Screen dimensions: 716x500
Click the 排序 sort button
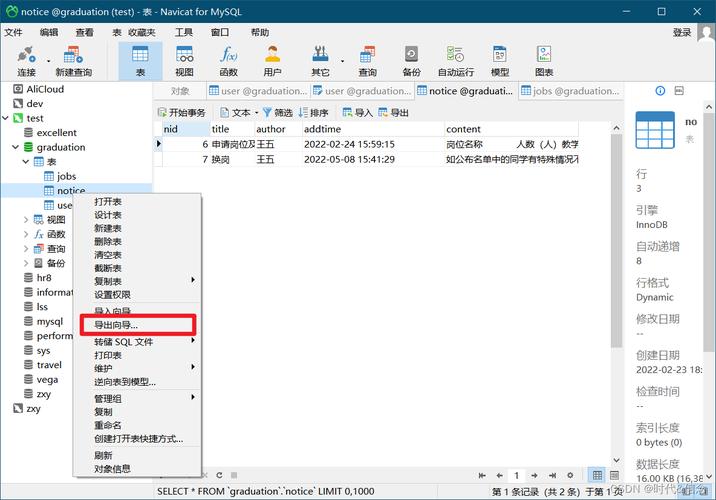pyautogui.click(x=313, y=112)
